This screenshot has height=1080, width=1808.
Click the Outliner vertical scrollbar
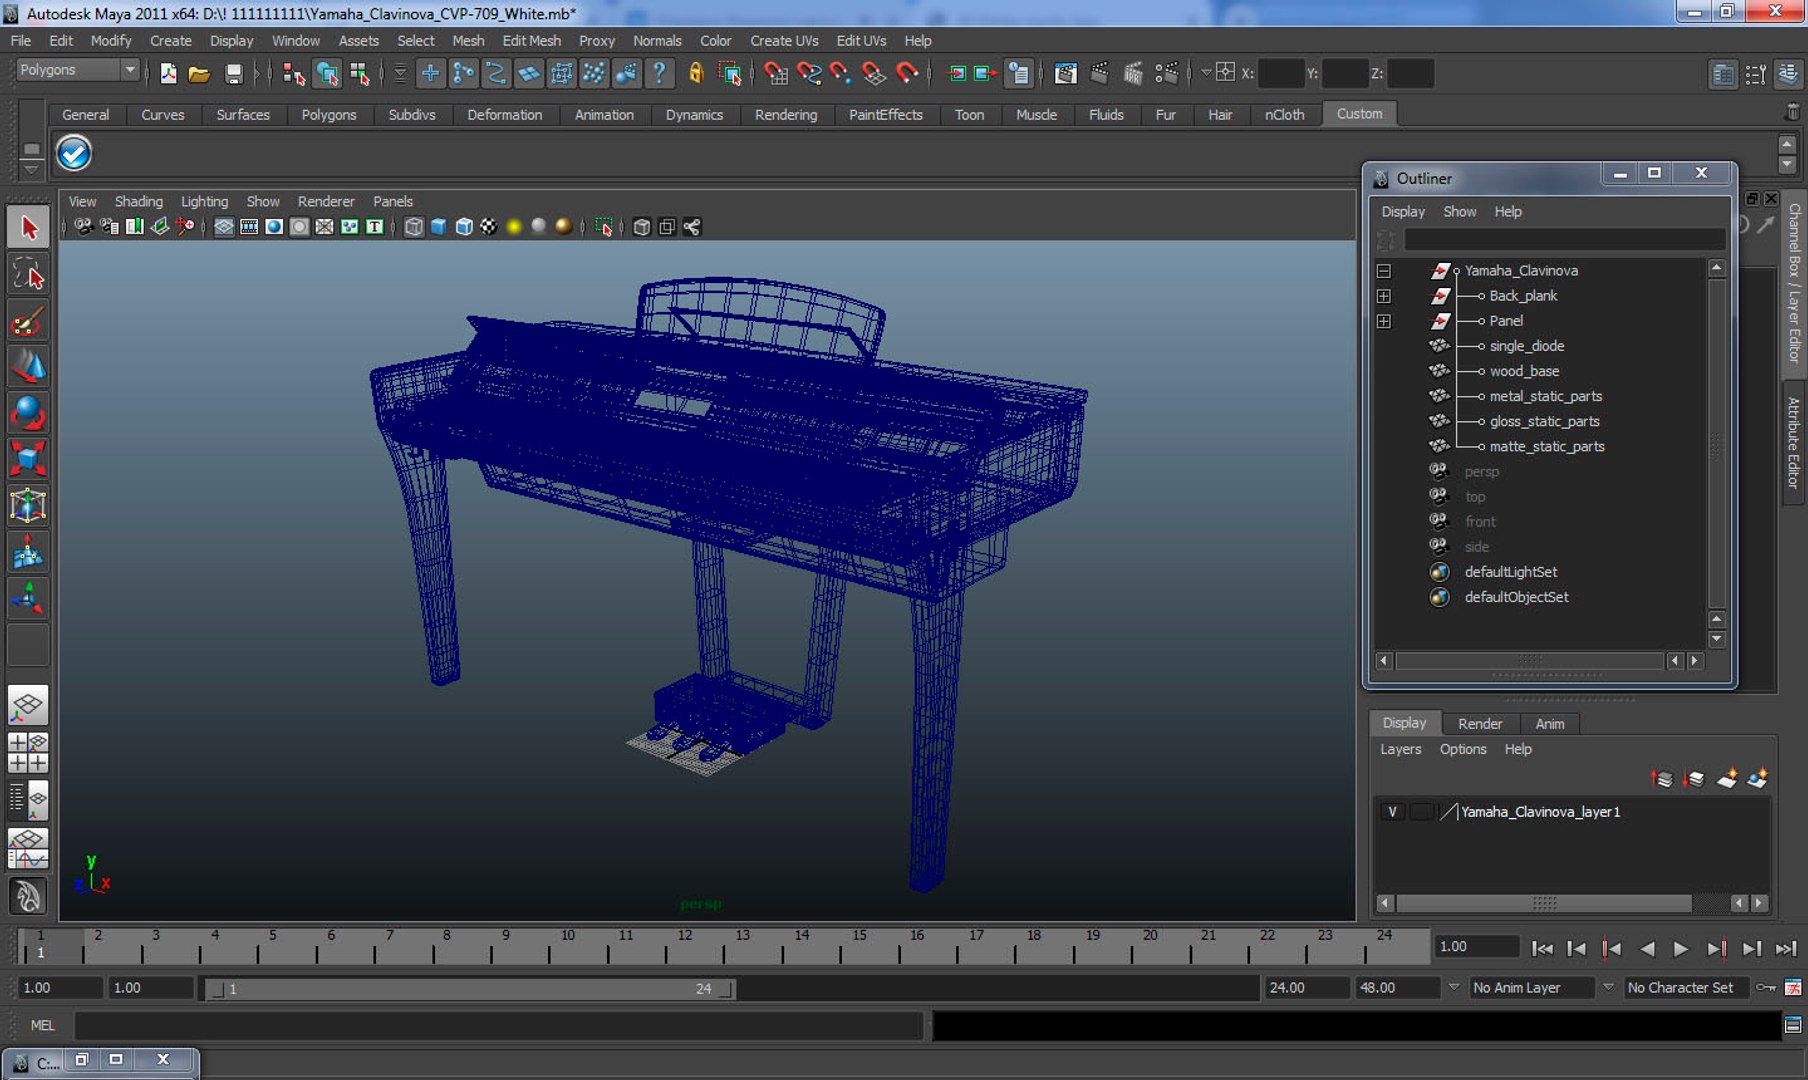point(1716,445)
